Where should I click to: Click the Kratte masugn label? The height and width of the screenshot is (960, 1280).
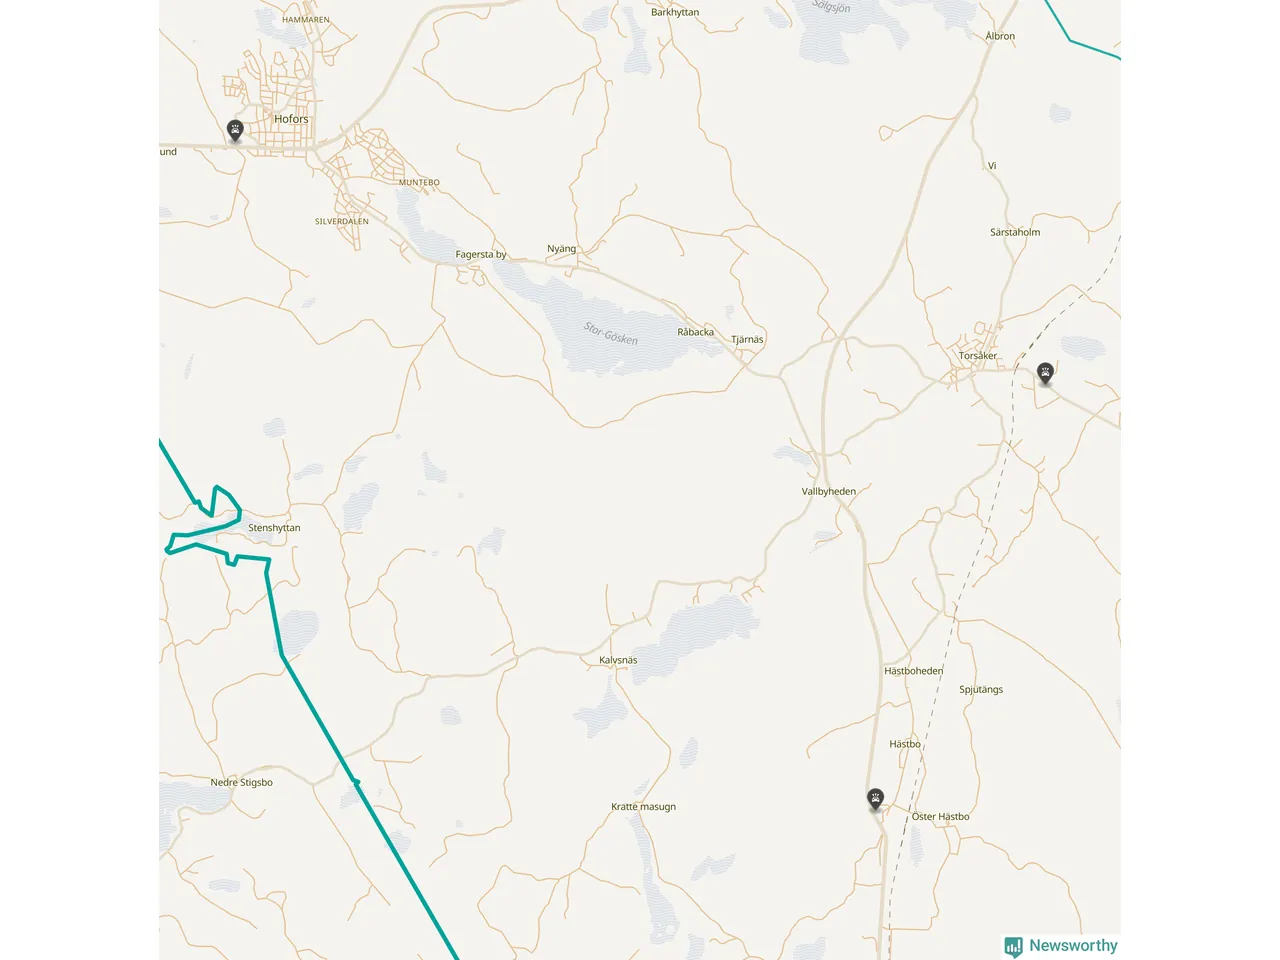[643, 807]
